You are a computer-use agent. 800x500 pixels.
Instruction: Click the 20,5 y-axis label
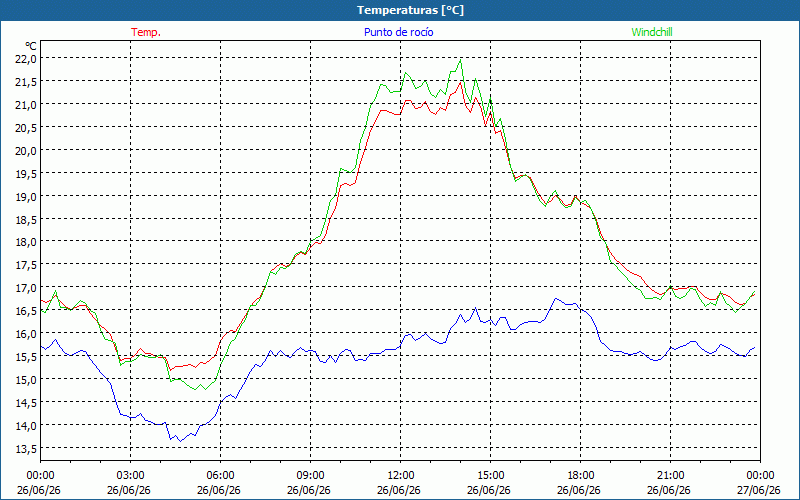pyautogui.click(x=26, y=128)
